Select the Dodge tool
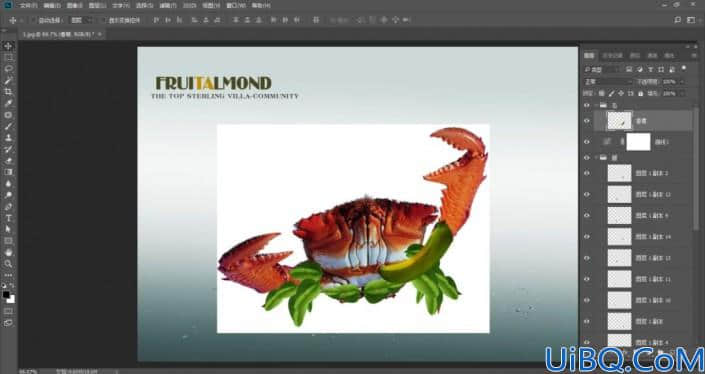 pos(8,195)
